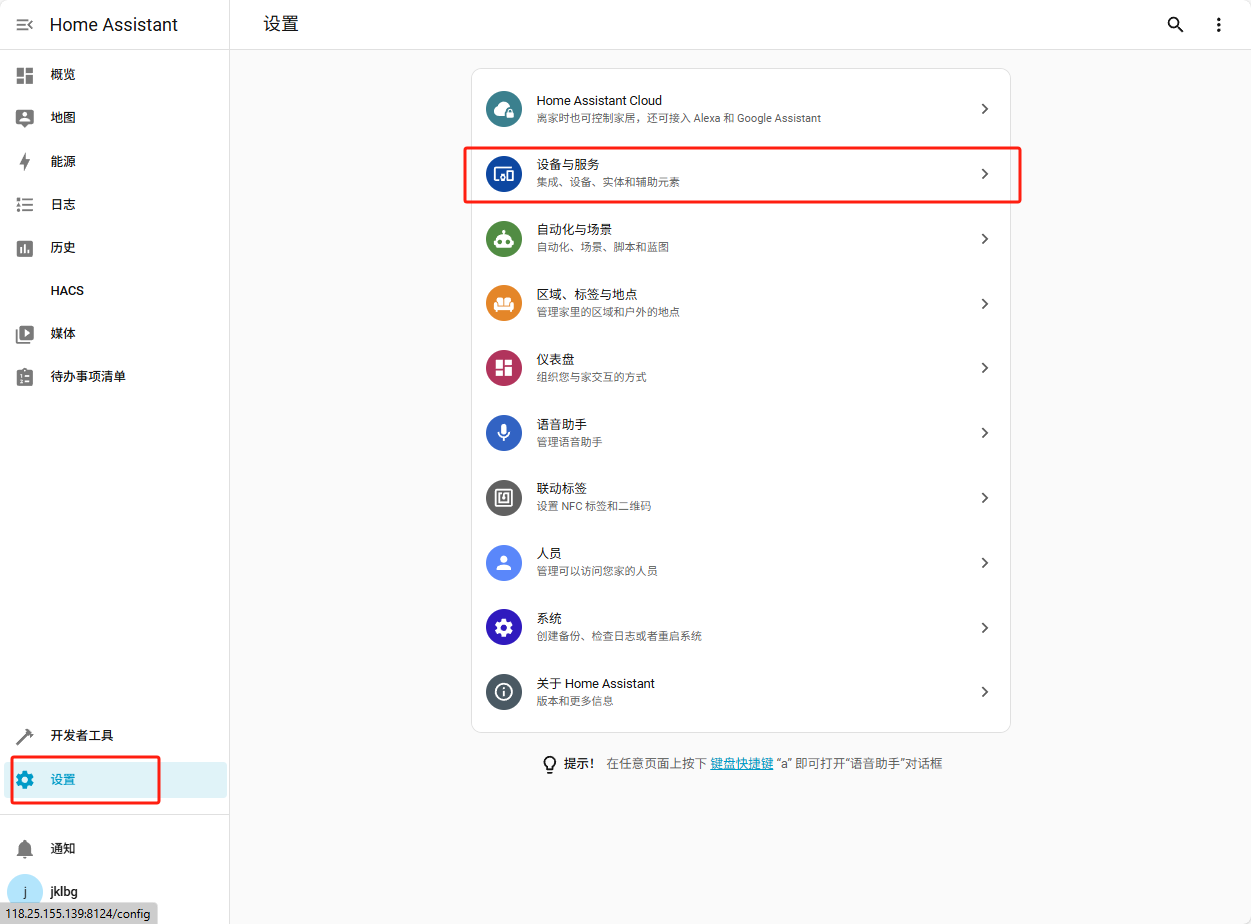
Task: Open 系统 settings entry
Action: point(741,628)
